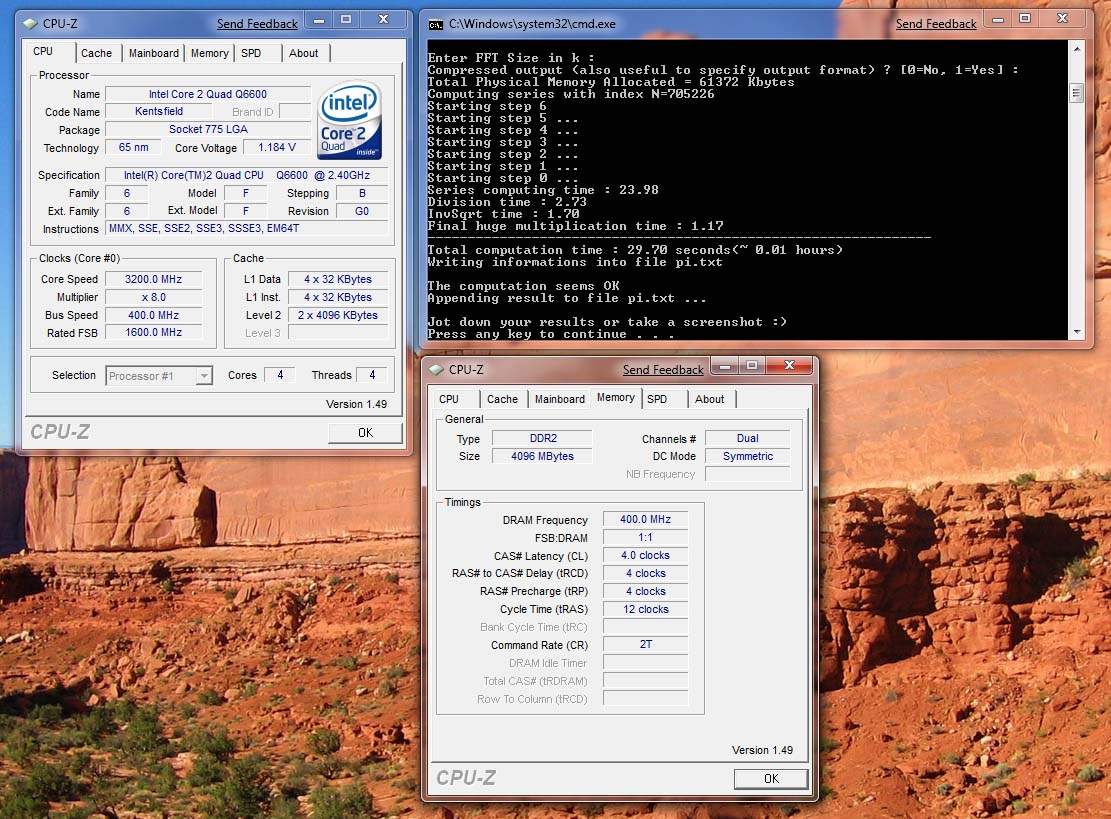
Task: Click the cmd console scroll down arrow
Action: pos(1076,332)
